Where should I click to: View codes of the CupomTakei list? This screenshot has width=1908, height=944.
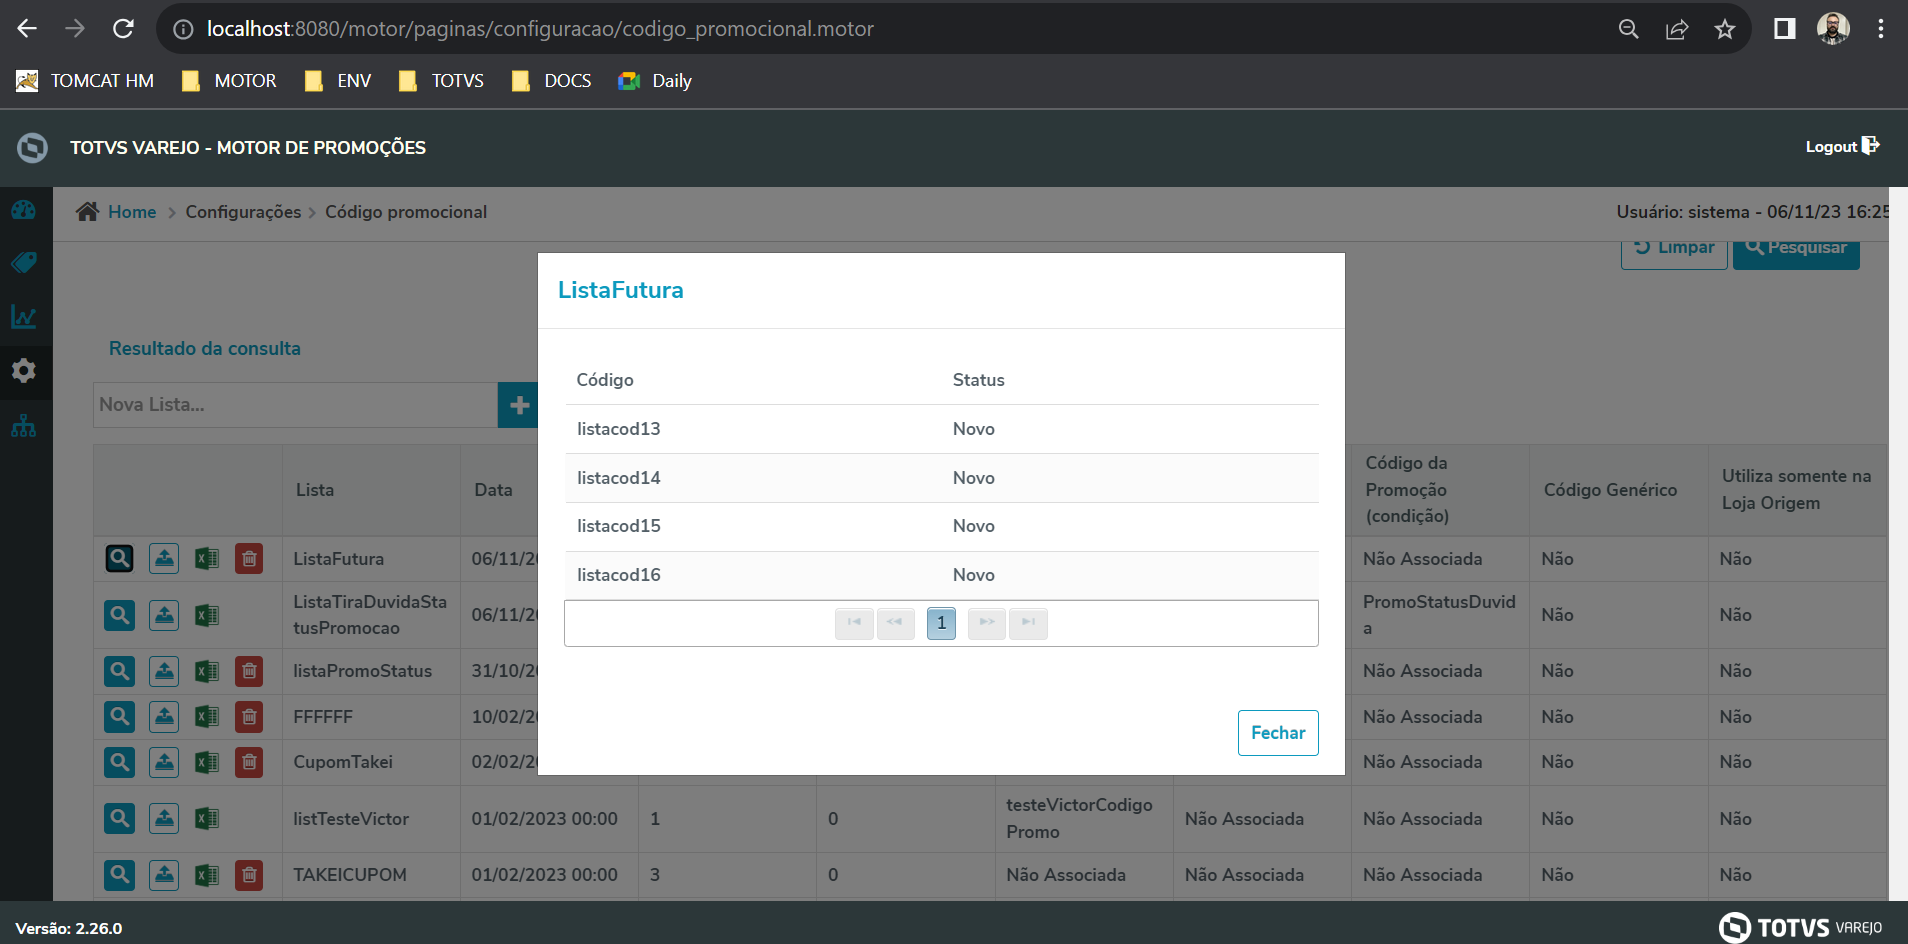tap(119, 762)
